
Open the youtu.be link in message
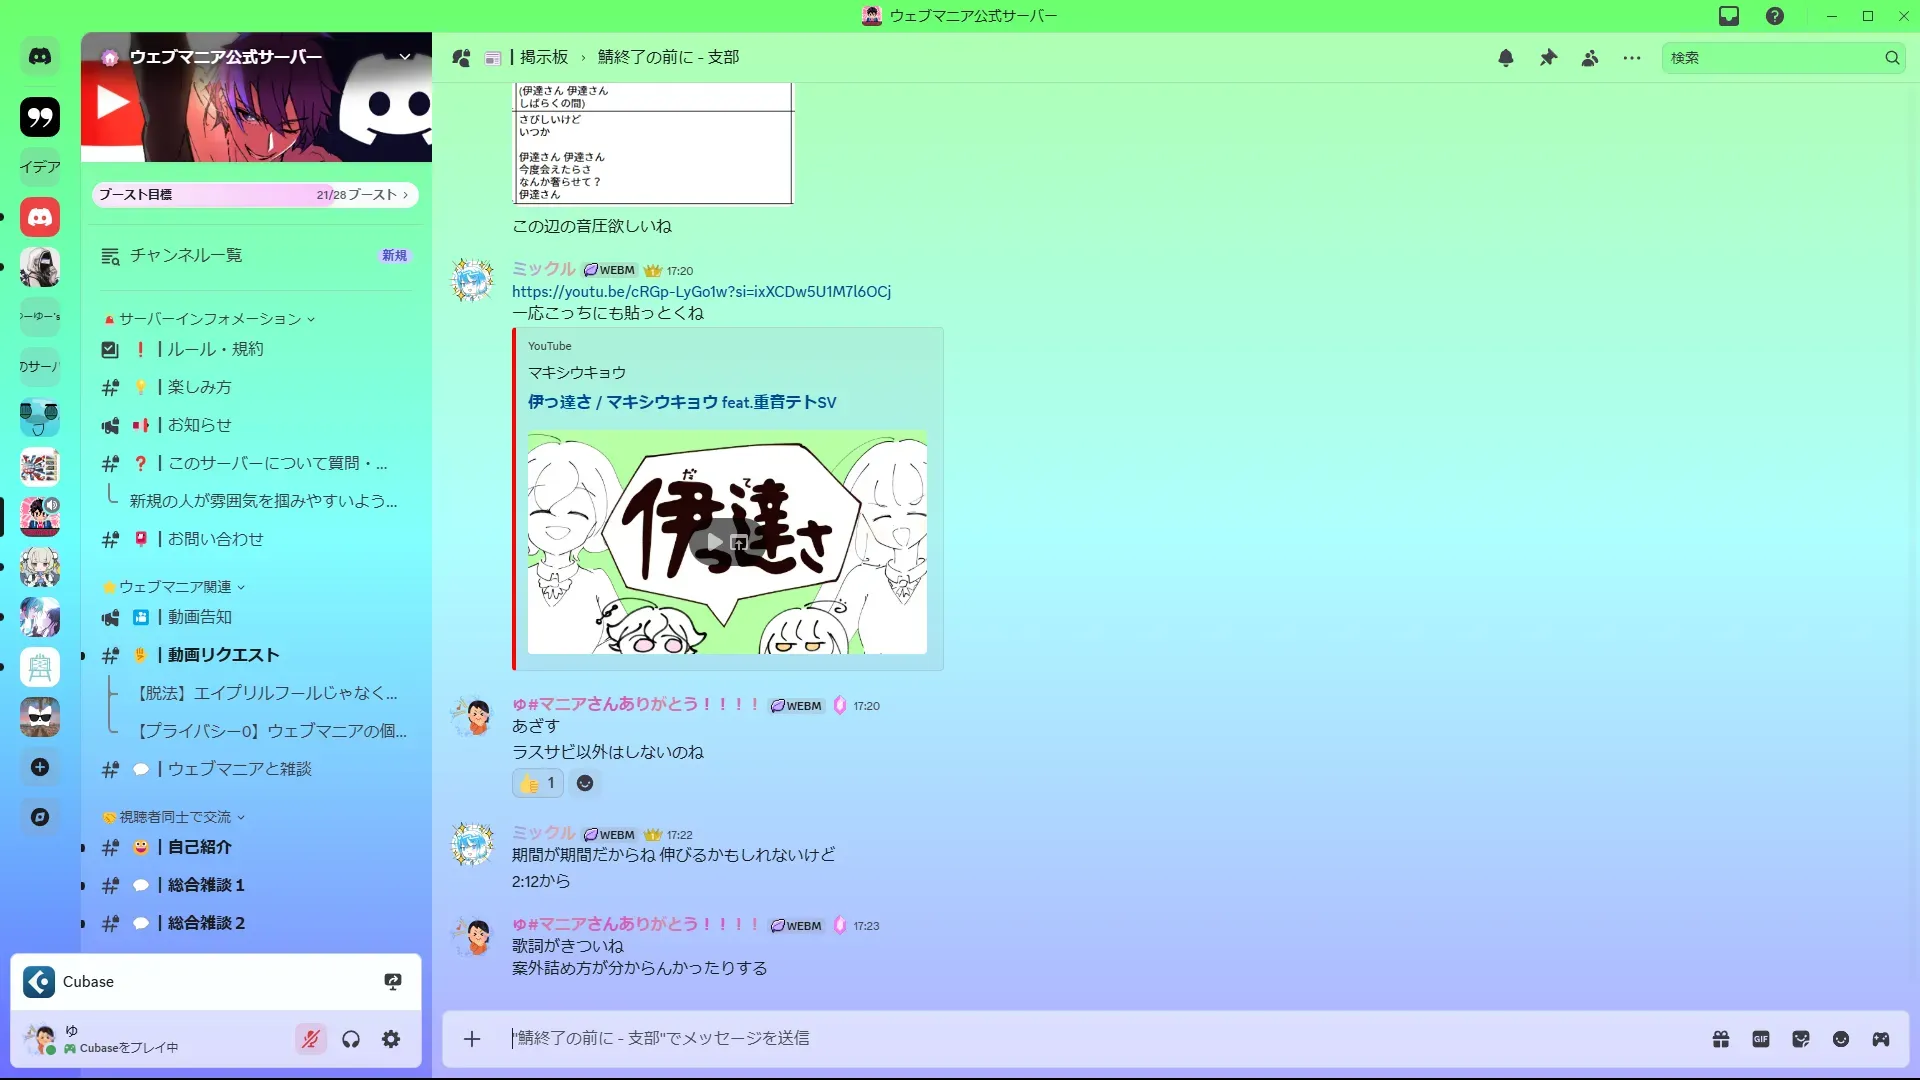701,291
